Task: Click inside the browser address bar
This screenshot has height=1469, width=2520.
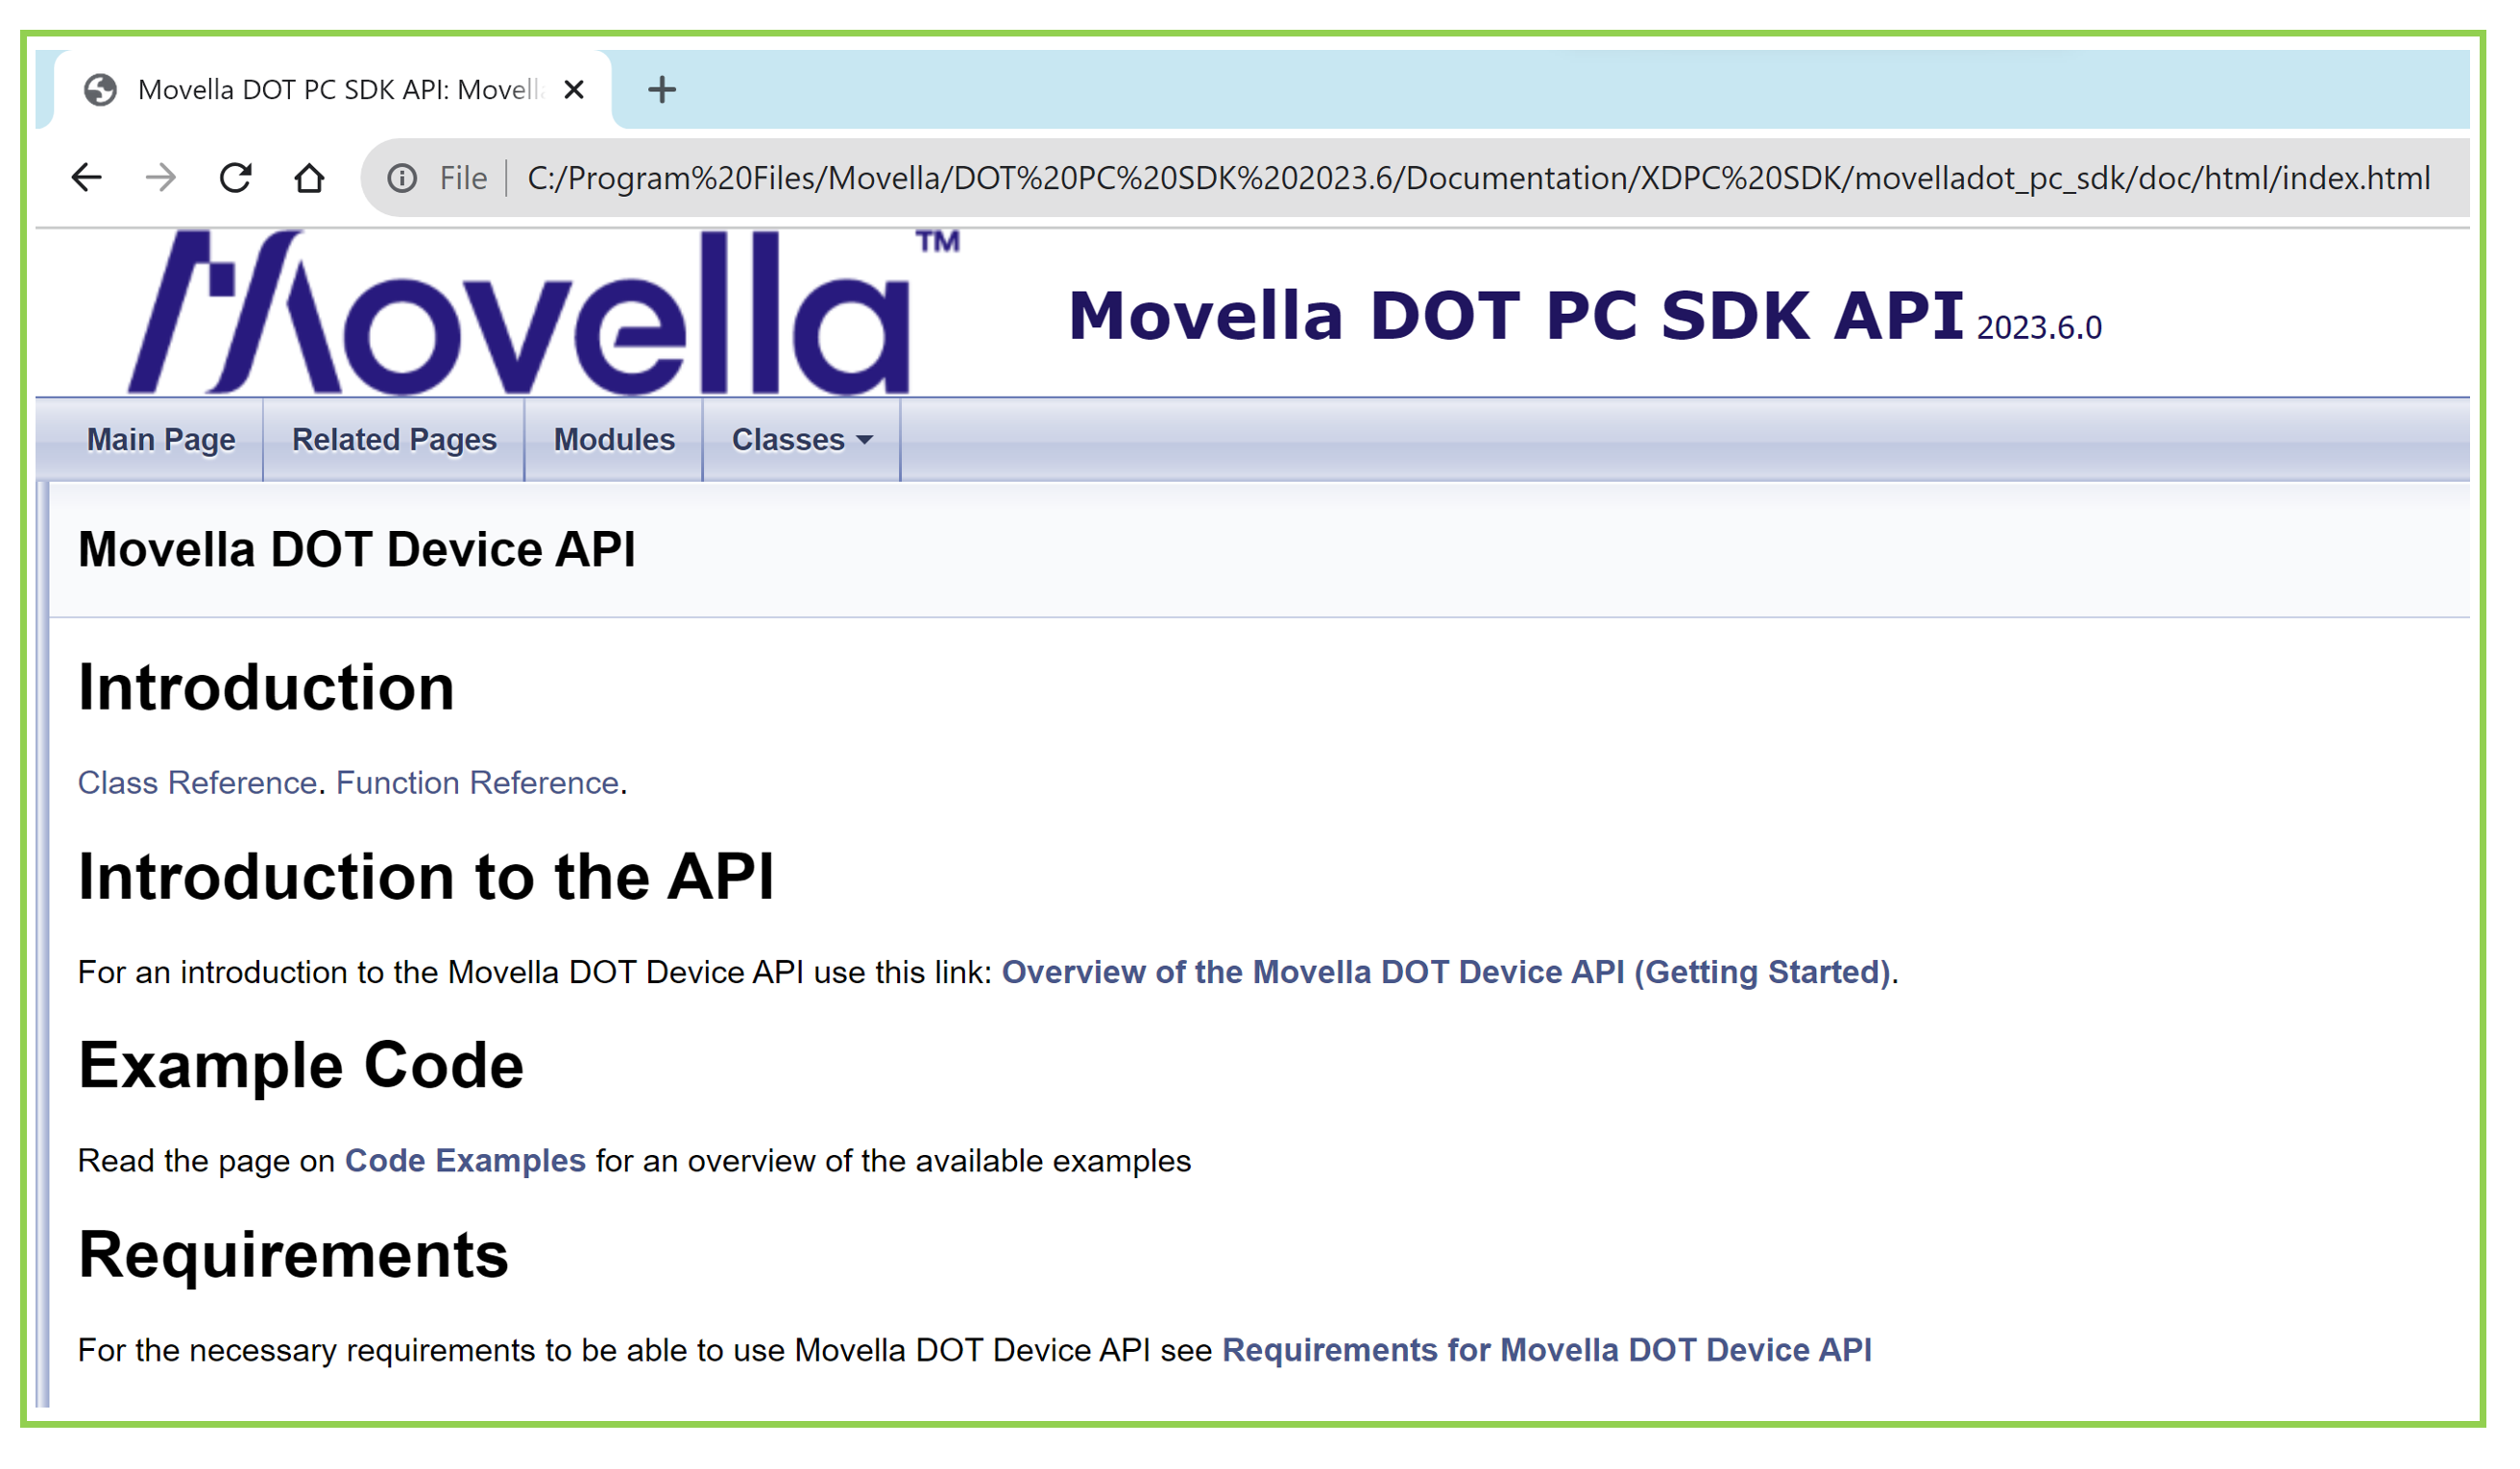Action: click(1400, 178)
